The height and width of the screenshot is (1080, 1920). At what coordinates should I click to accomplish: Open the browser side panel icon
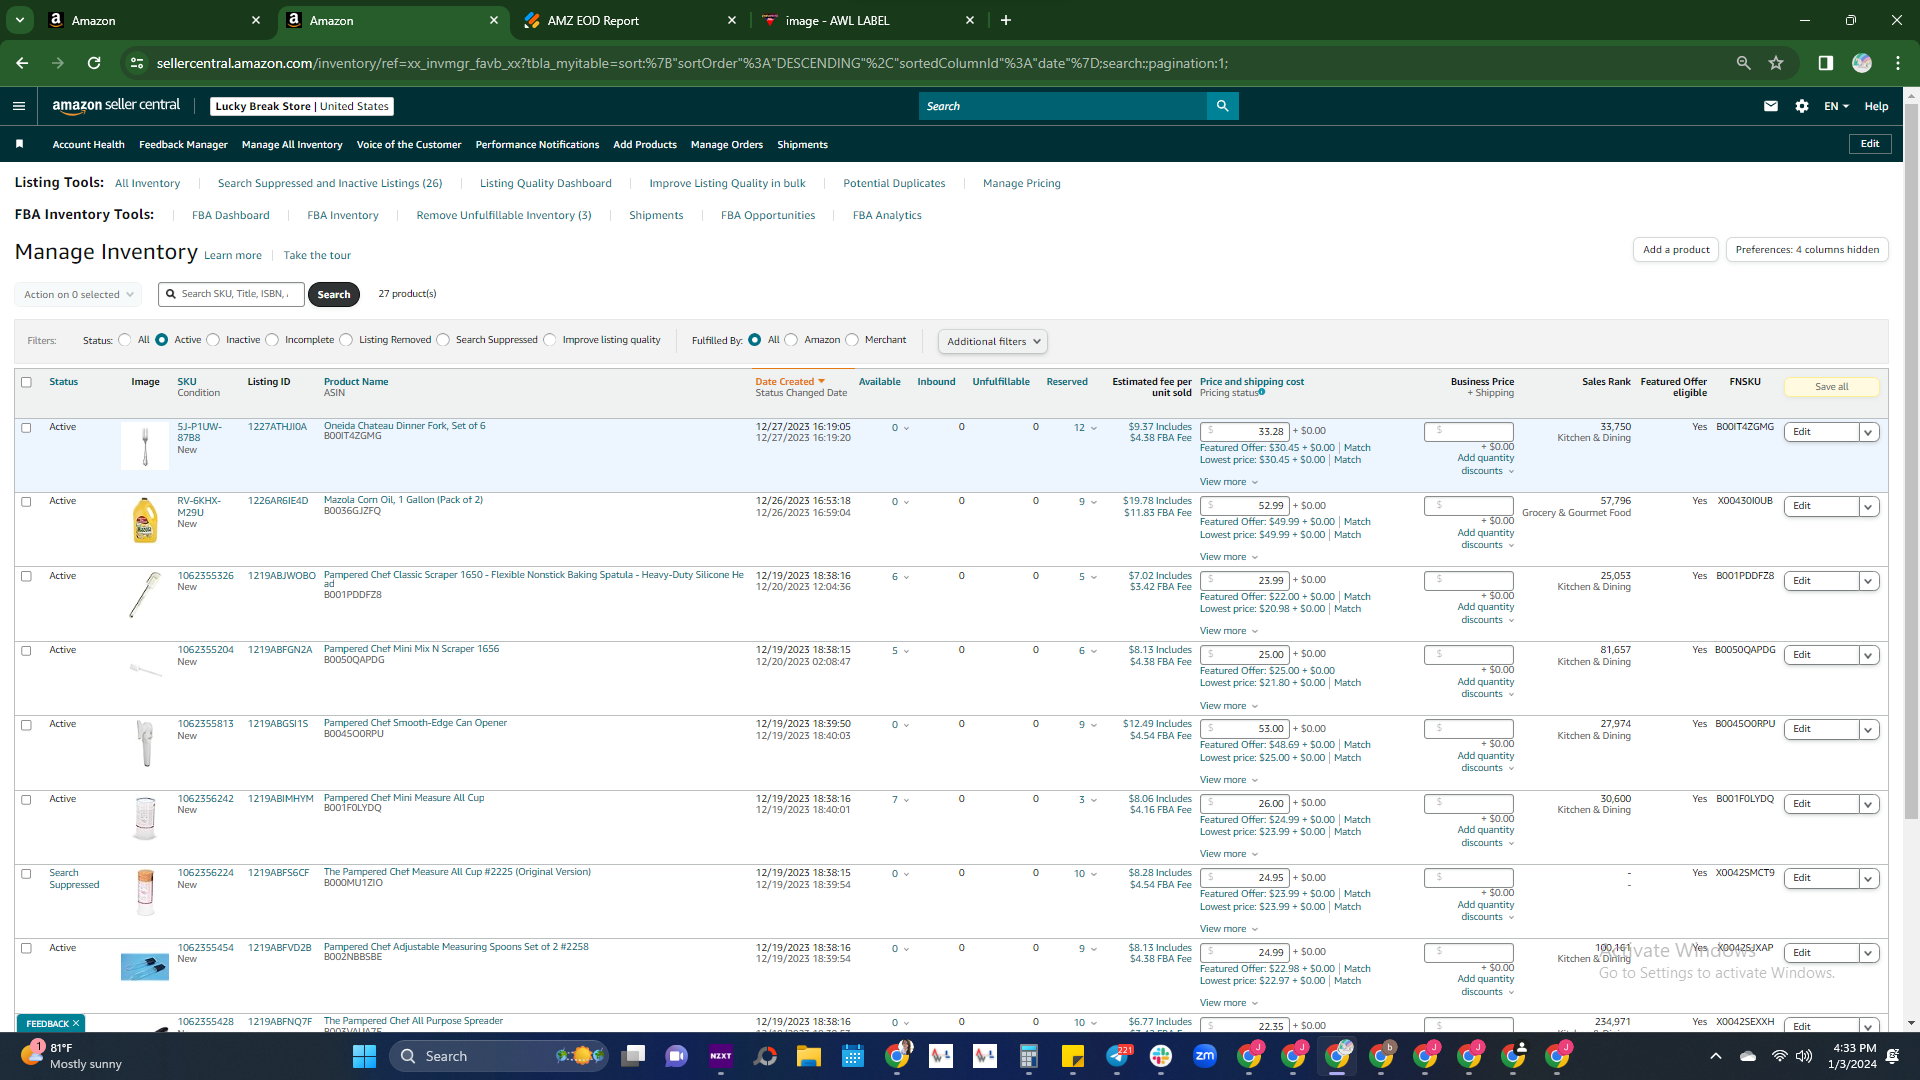tap(1826, 63)
